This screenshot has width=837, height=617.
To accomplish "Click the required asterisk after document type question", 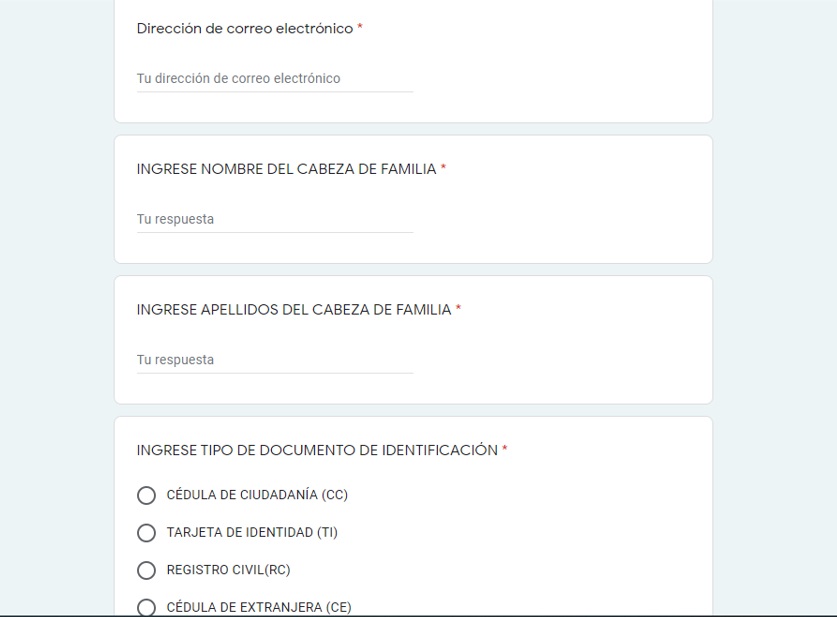I will point(505,450).
